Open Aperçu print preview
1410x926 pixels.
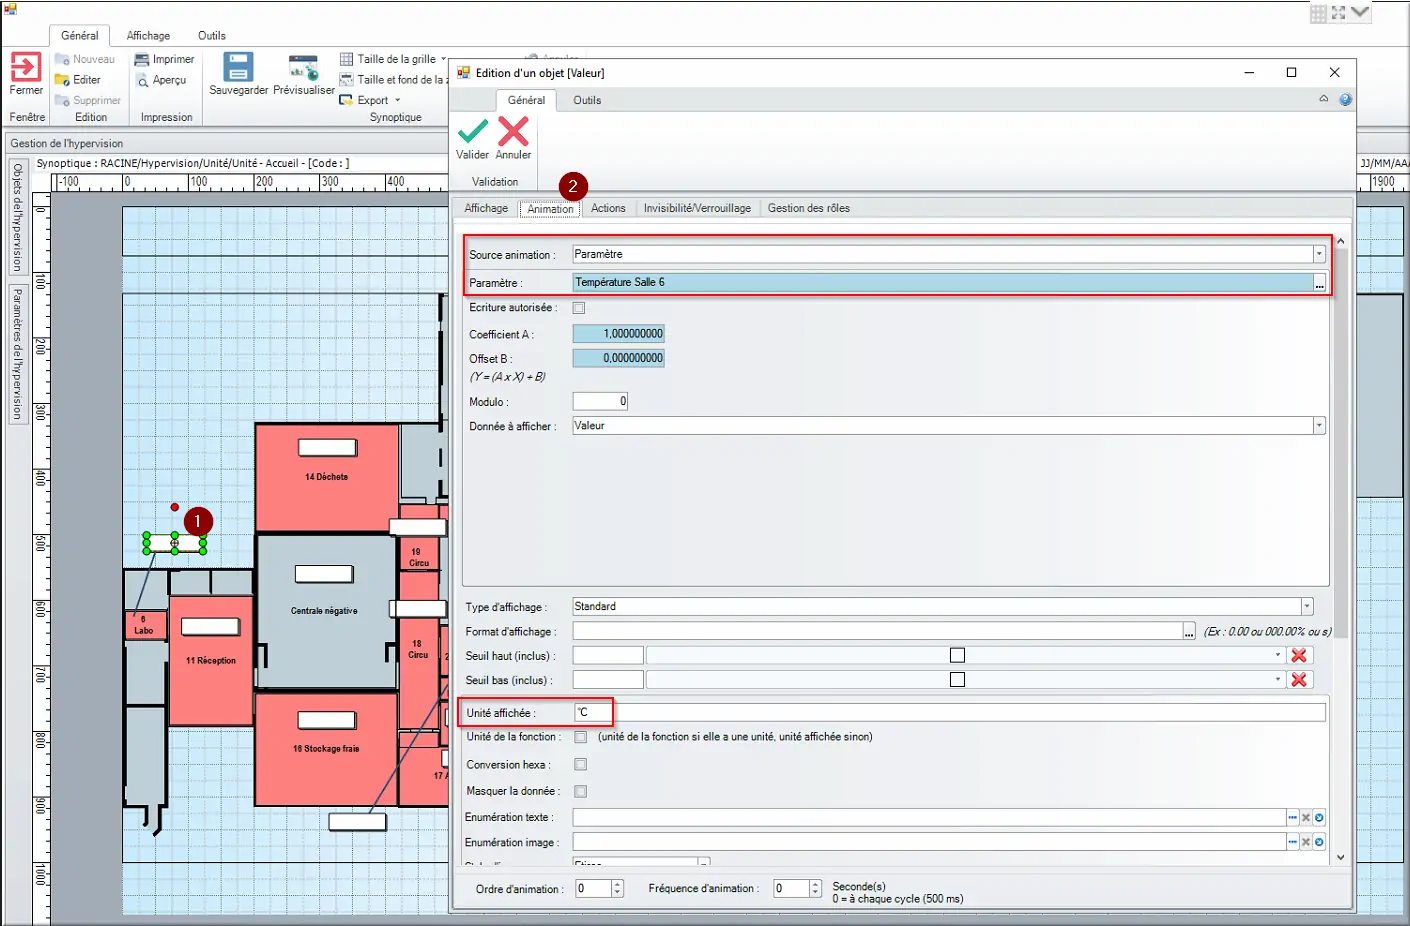coord(162,80)
